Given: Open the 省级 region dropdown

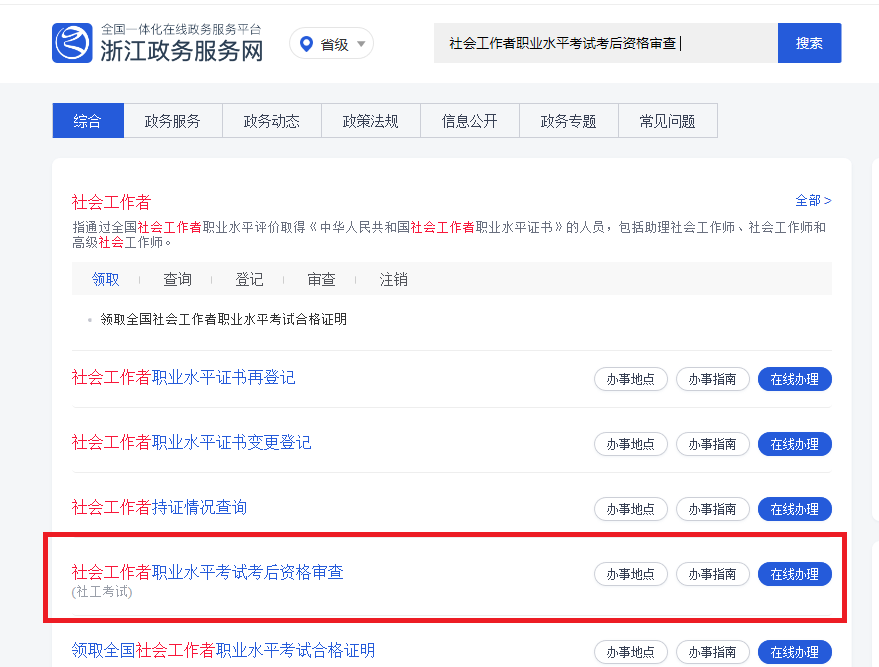Looking at the screenshot, I should (x=331, y=44).
